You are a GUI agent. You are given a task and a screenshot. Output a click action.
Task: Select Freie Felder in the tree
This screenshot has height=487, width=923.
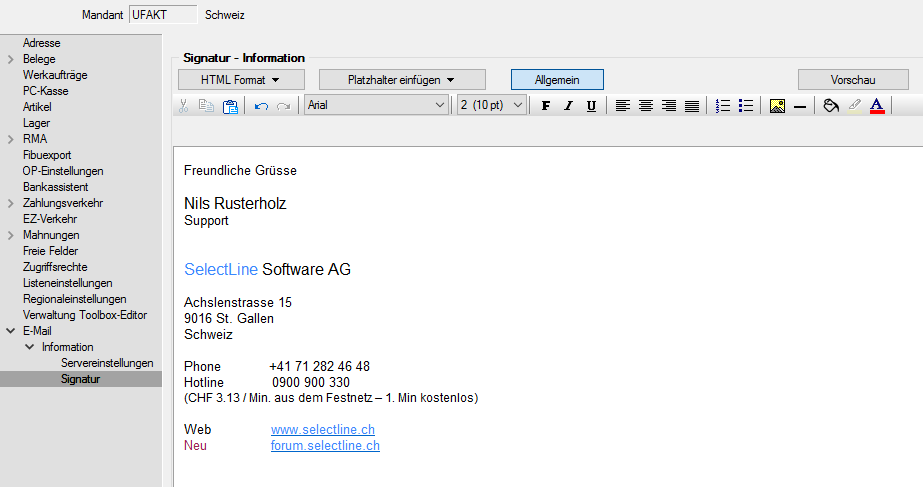pos(50,251)
